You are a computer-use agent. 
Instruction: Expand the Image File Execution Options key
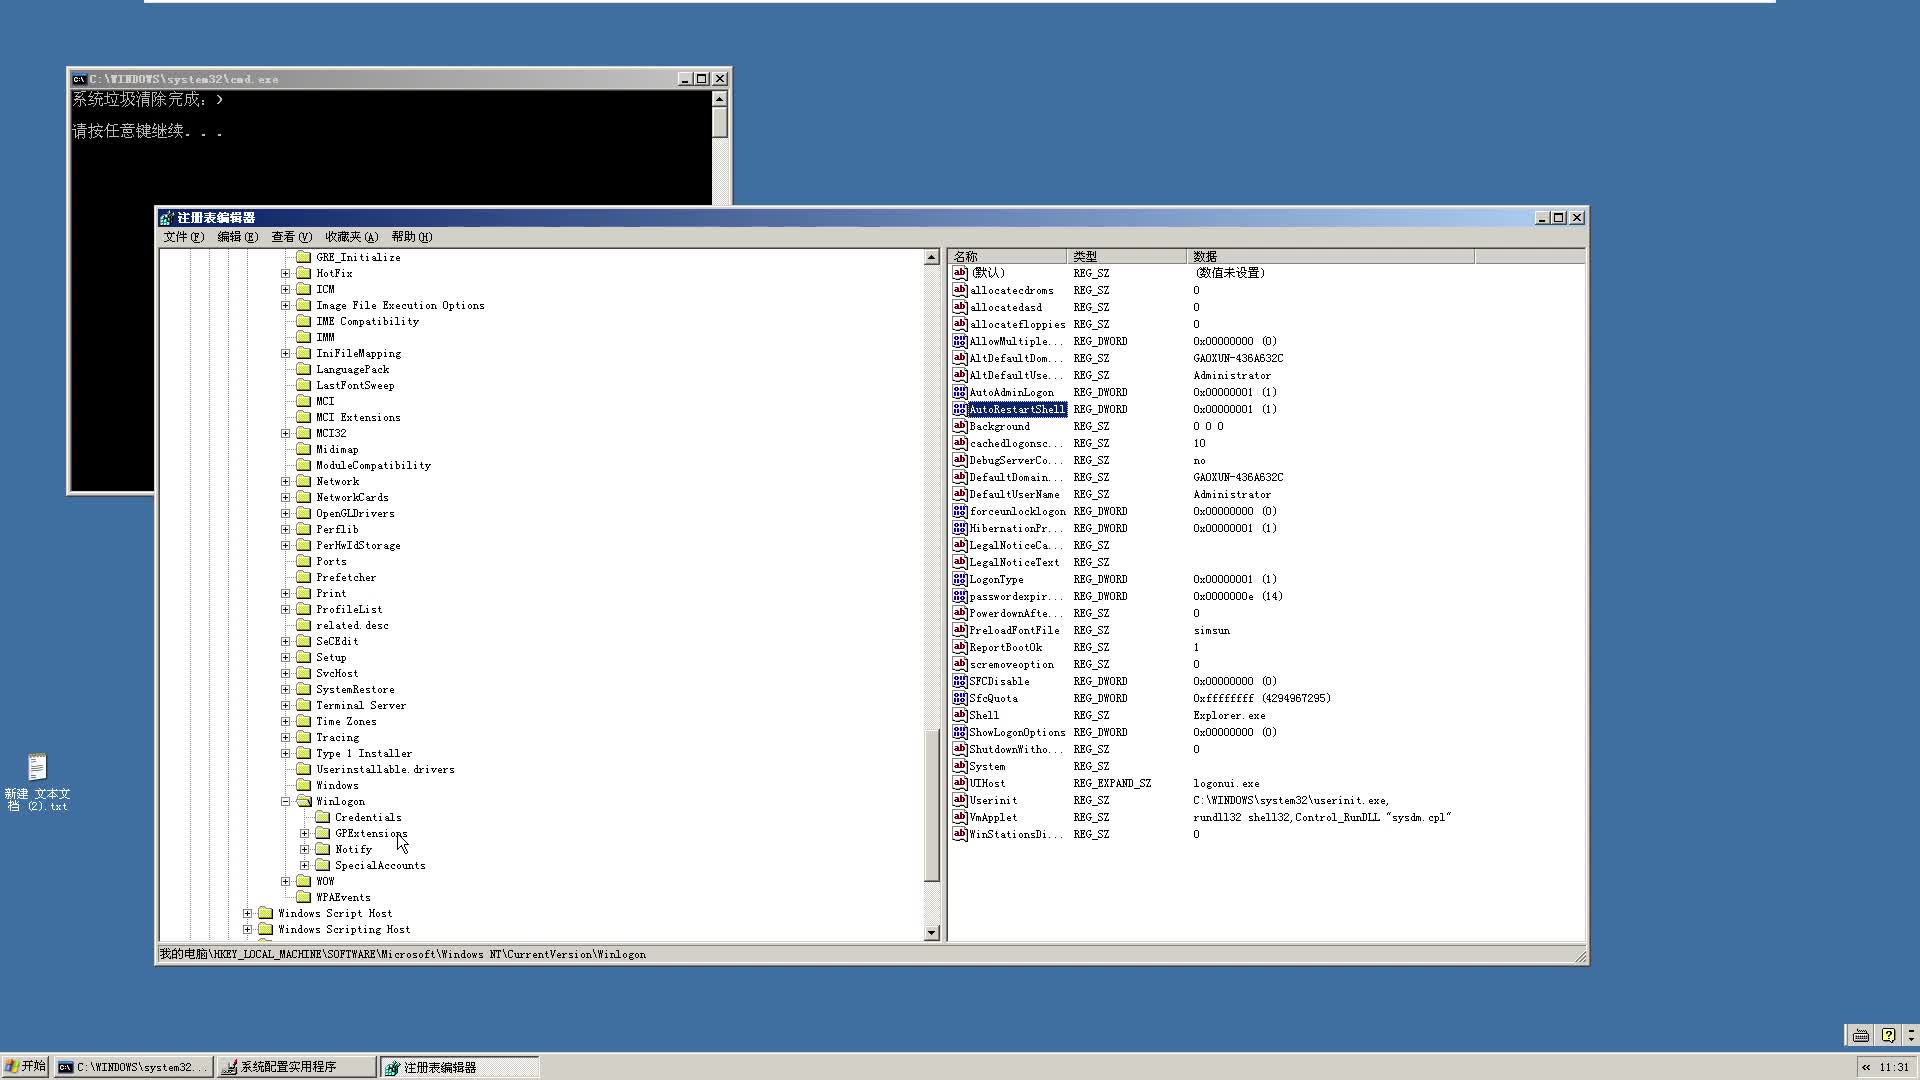pyautogui.click(x=286, y=305)
